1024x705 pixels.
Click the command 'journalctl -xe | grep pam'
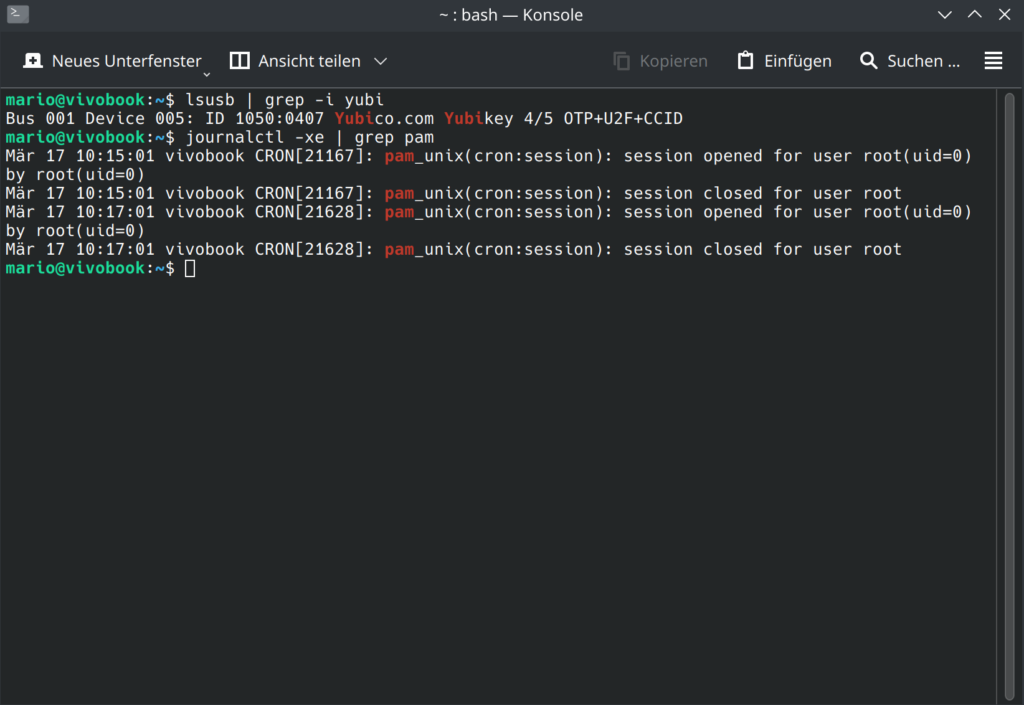click(310, 137)
